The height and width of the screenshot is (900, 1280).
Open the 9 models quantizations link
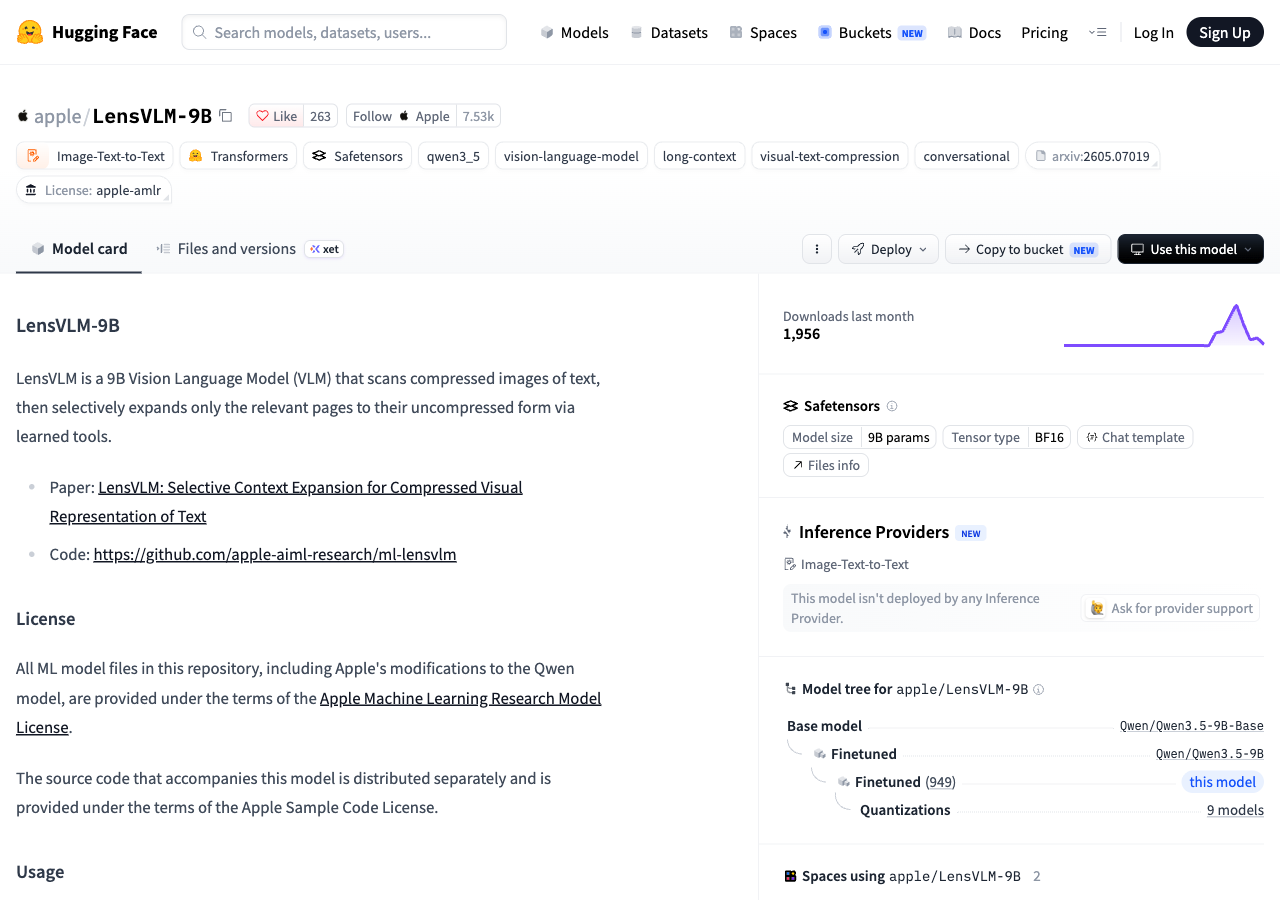[x=1235, y=810]
